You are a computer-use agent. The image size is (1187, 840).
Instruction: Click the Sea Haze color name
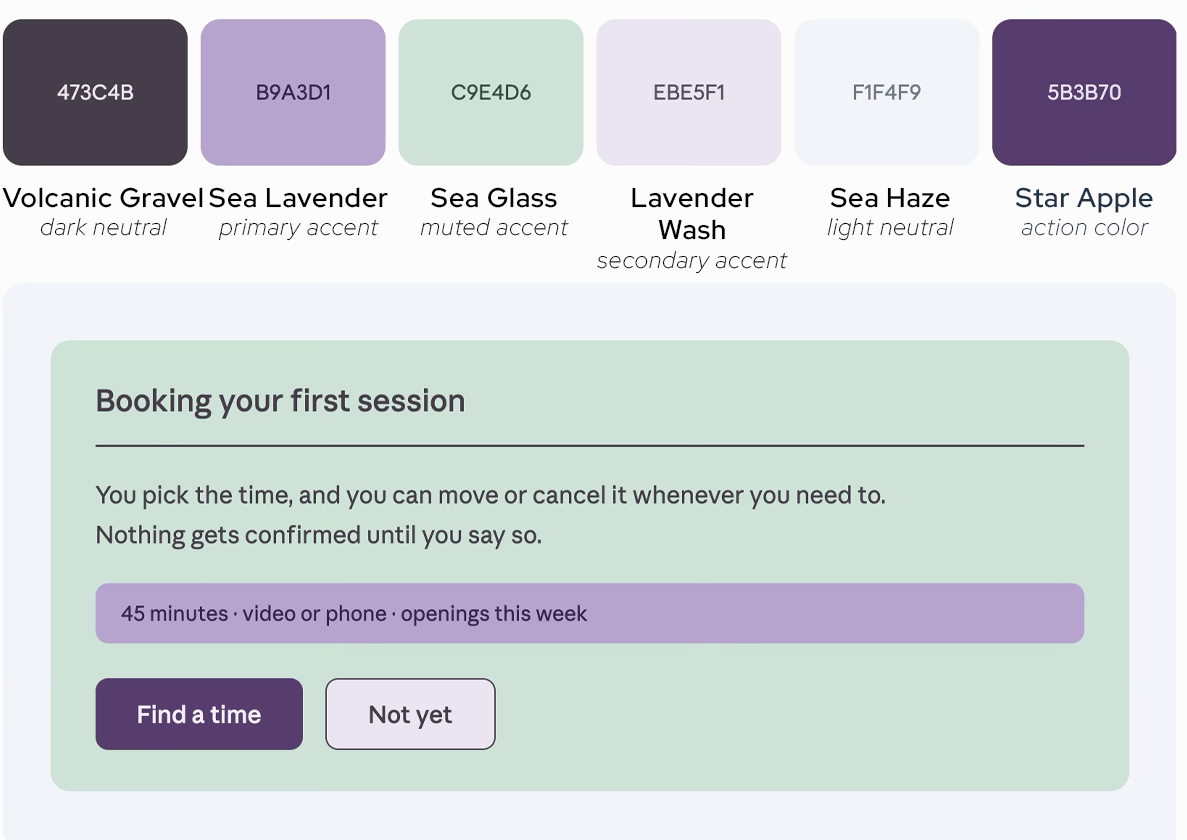pos(889,198)
